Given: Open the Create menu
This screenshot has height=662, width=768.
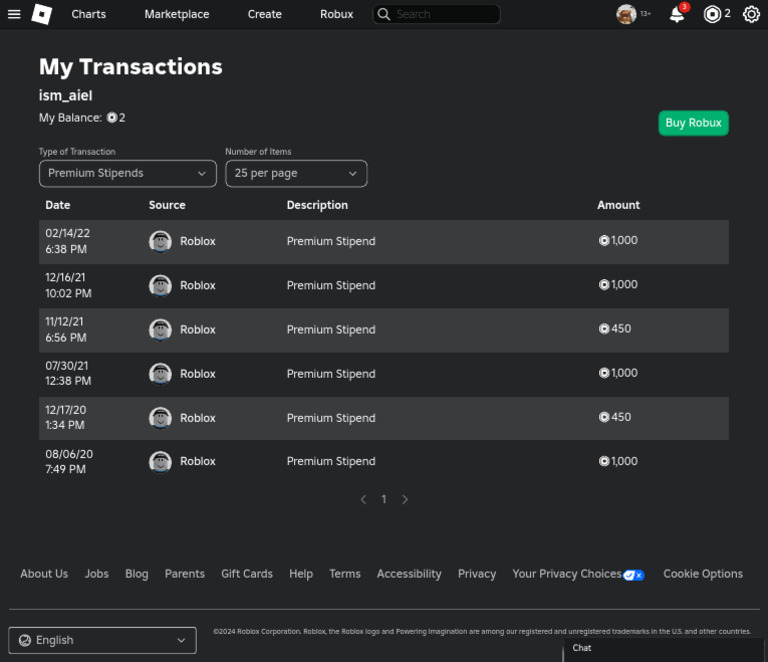Looking at the screenshot, I should click(x=264, y=14).
